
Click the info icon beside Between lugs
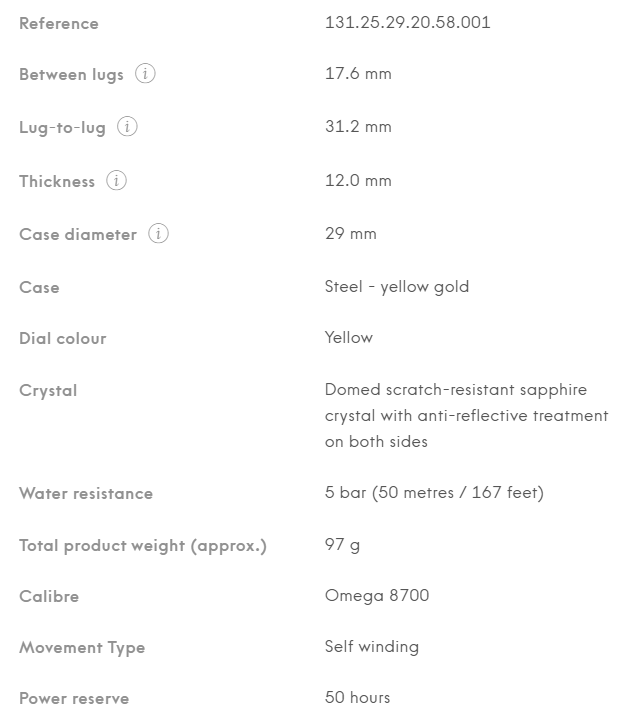point(145,74)
